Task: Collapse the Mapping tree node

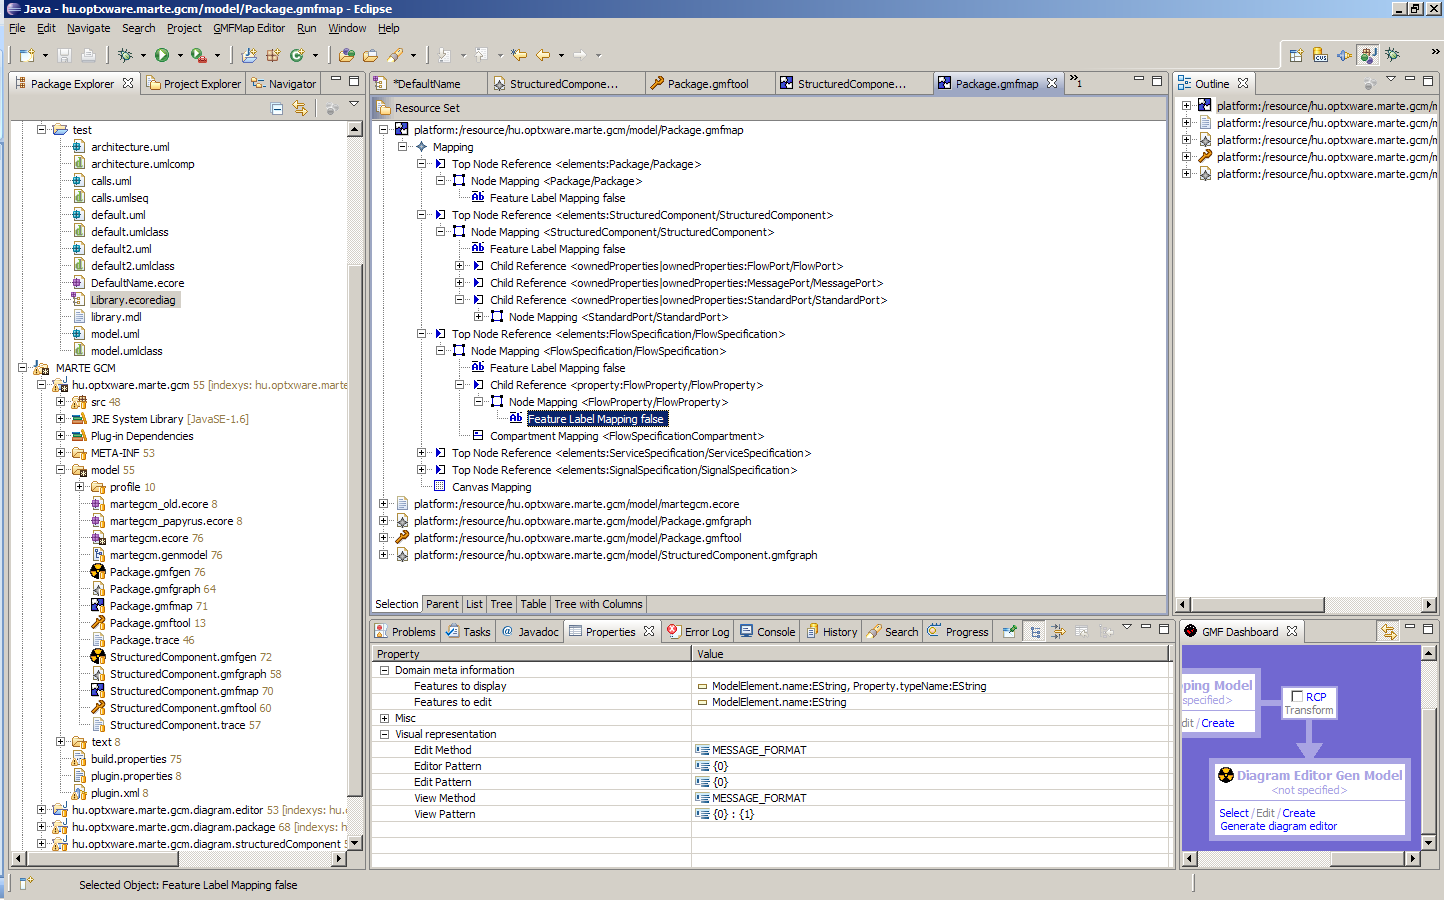Action: tap(403, 147)
